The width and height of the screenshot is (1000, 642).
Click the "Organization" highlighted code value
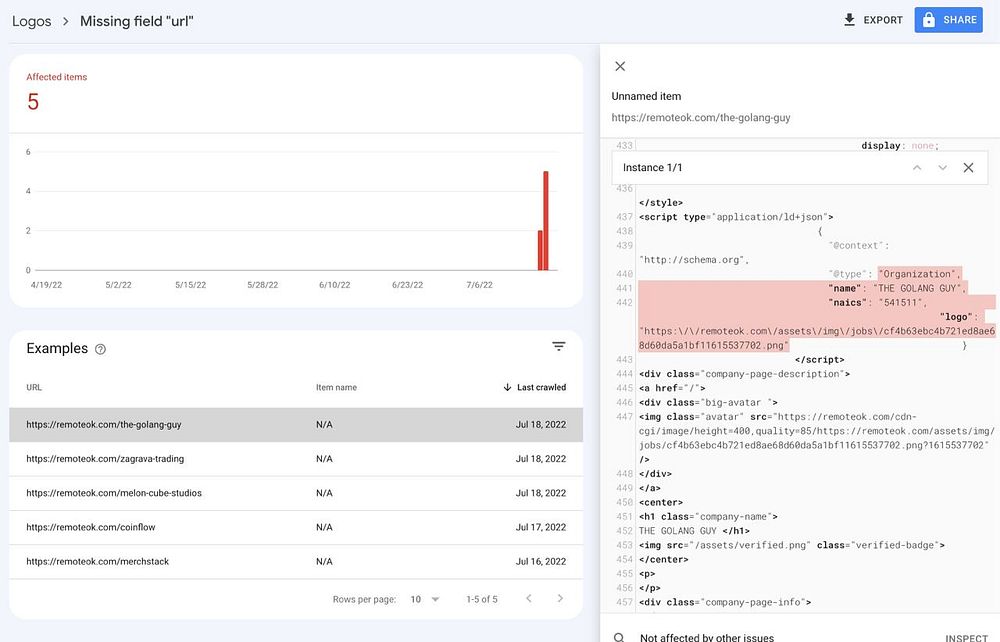coord(918,274)
